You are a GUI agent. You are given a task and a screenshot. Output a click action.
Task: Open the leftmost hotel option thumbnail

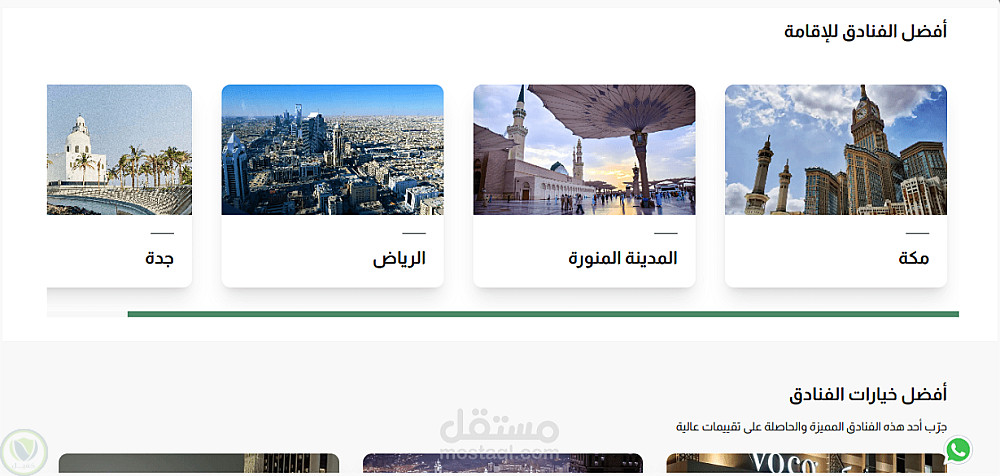pyautogui.click(x=199, y=464)
